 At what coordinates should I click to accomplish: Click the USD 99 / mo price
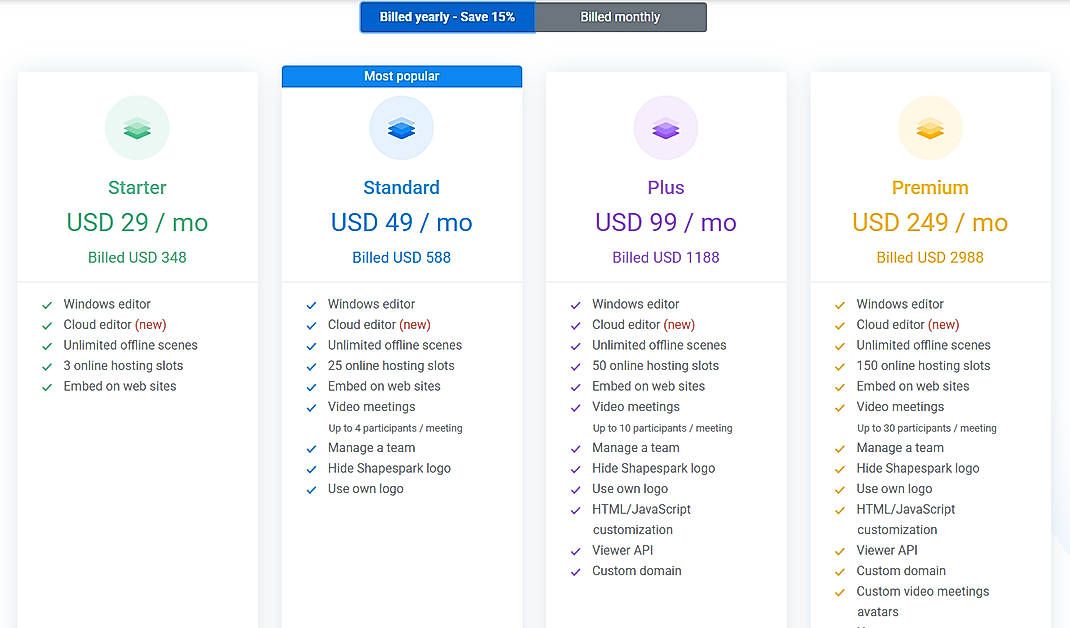click(665, 223)
